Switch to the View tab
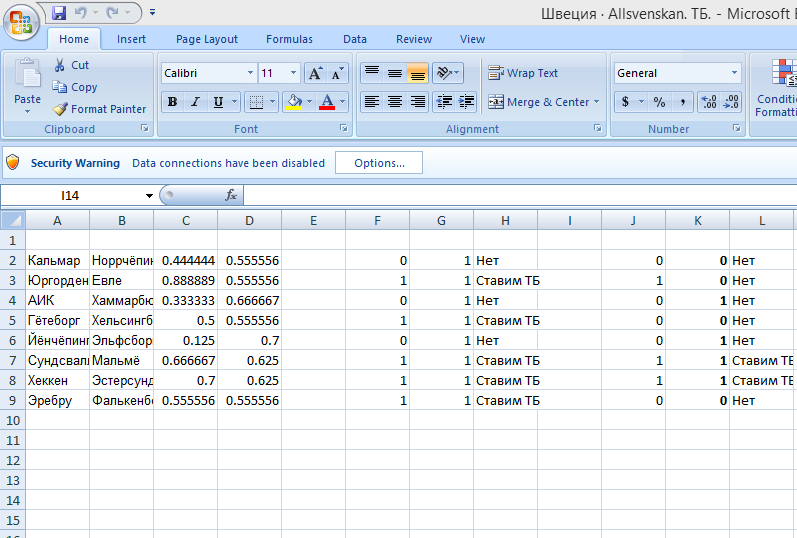Screen dimensions: 797x538 tap(472, 39)
